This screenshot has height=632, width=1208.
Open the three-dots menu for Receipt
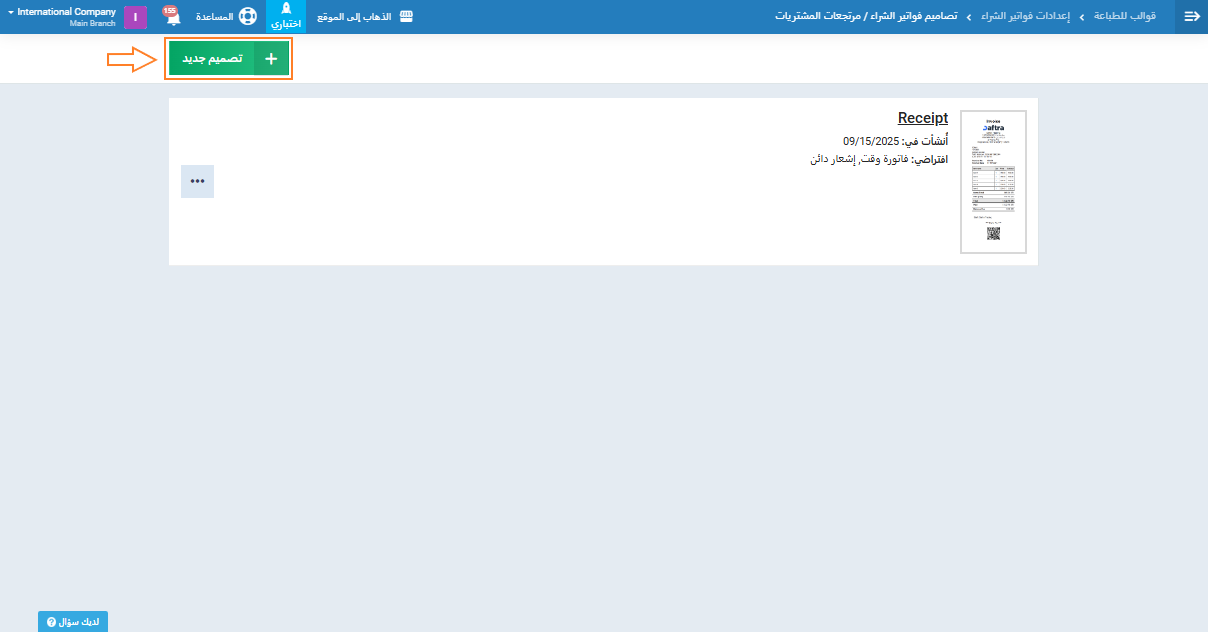[x=197, y=181]
